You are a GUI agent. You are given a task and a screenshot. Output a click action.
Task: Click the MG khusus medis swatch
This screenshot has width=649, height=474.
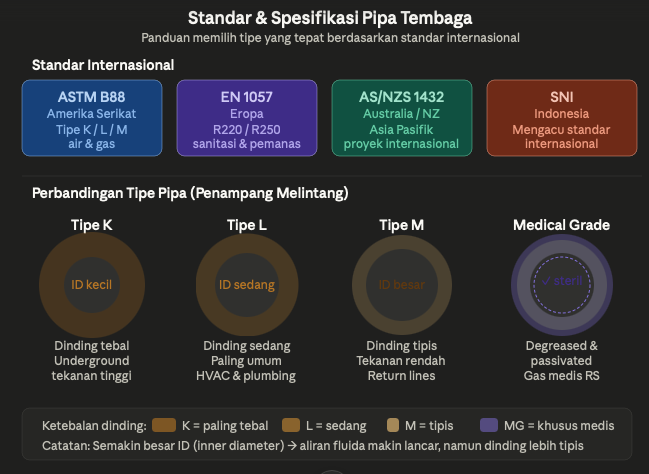pos(489,425)
